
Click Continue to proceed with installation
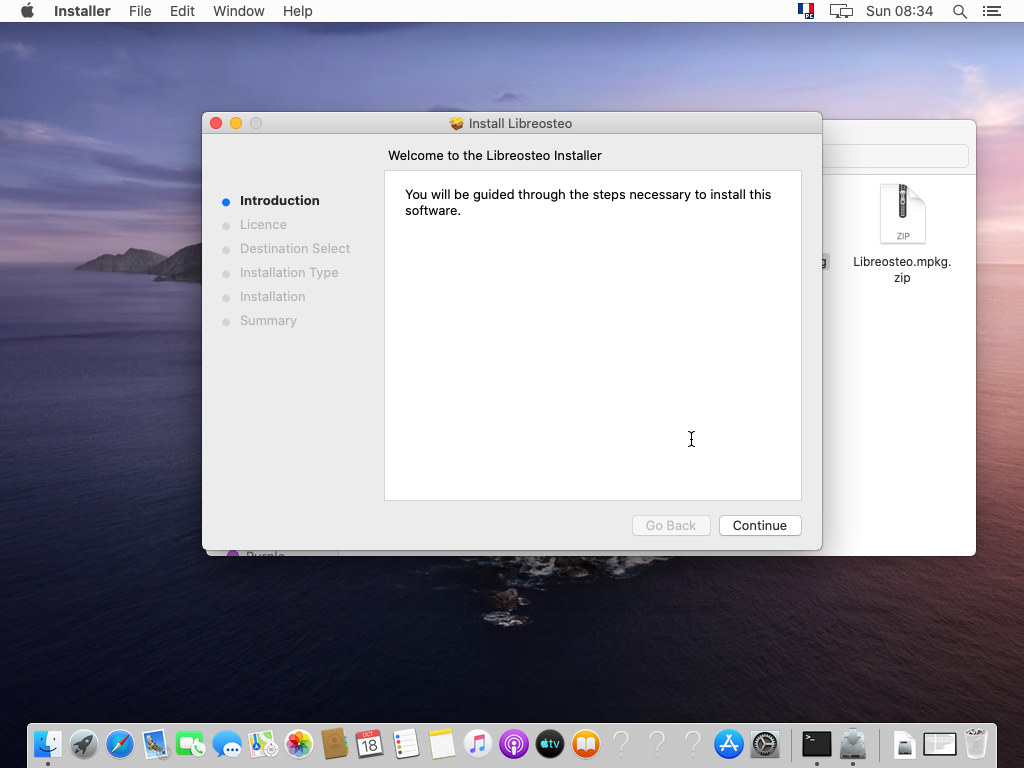760,526
